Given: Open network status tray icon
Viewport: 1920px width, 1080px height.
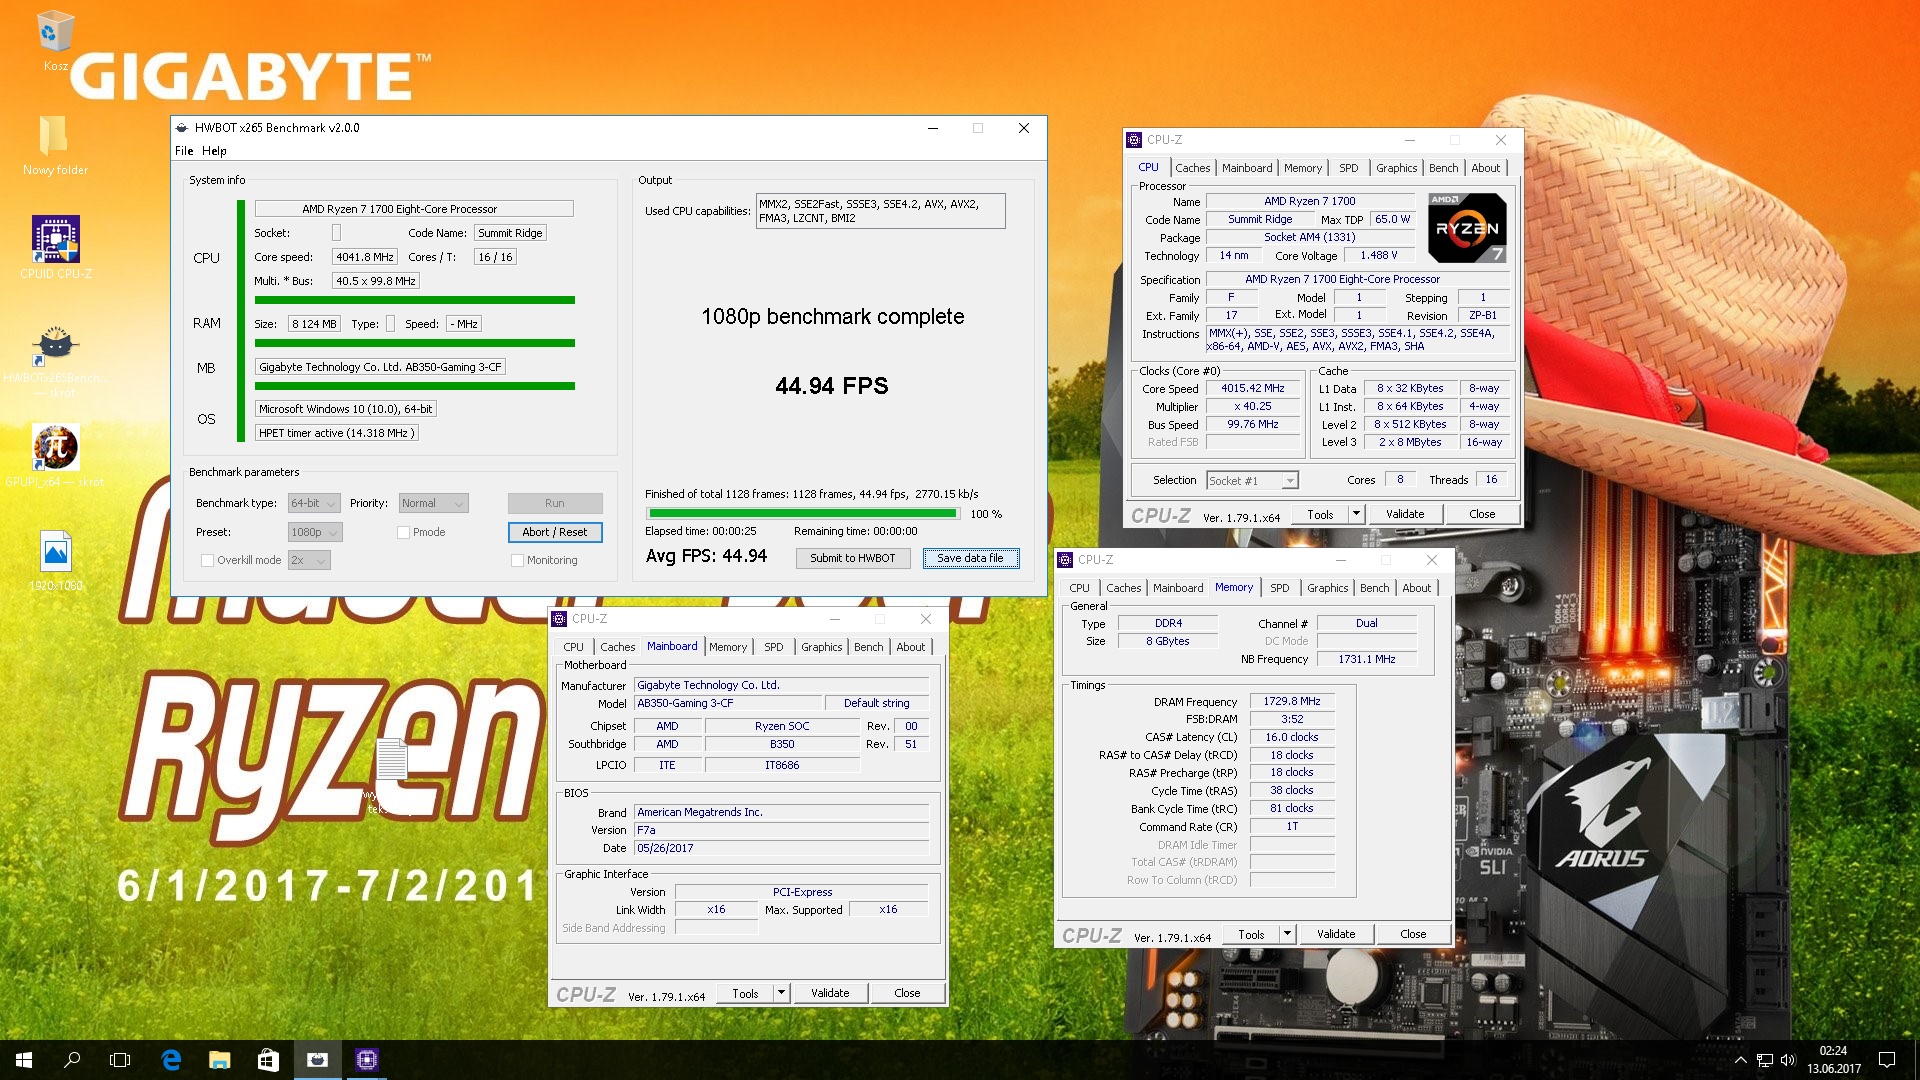Looking at the screenshot, I should tap(1765, 1060).
